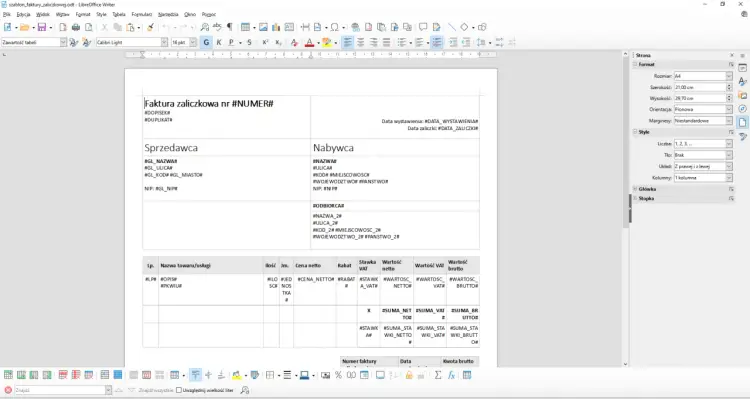Click the Sum (Sigma) icon in table toolbar
This screenshot has height=399, width=750.
click(438, 376)
